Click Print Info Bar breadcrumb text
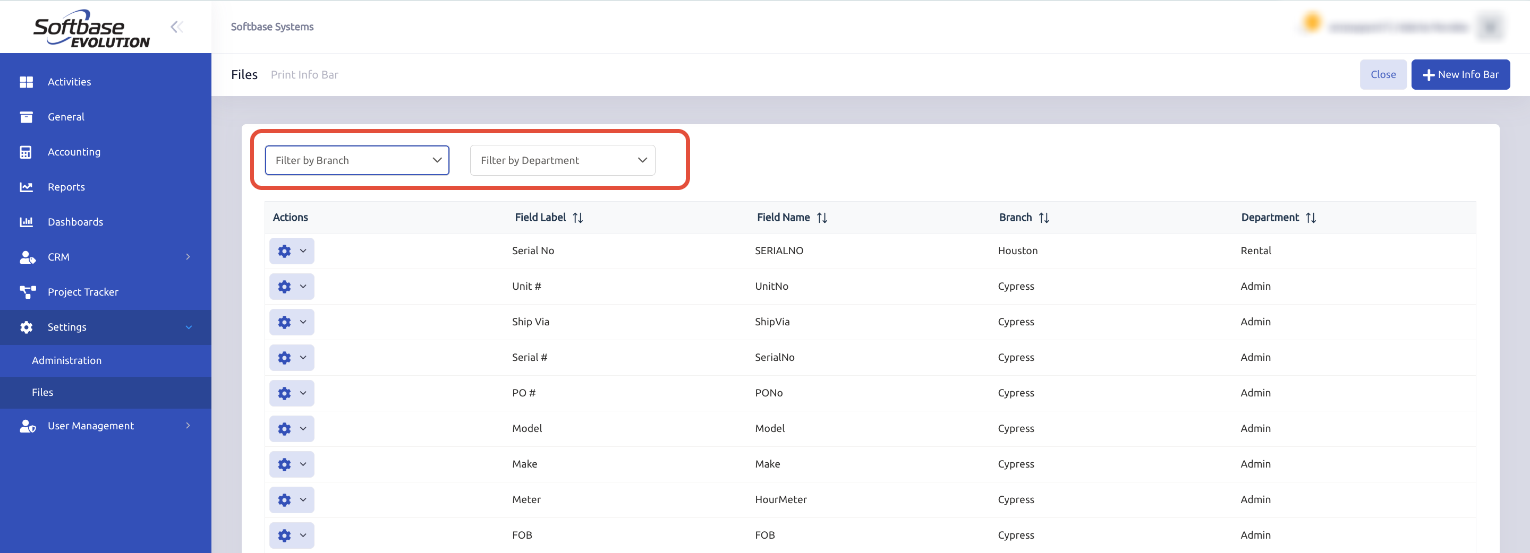This screenshot has height=553, width=1530. 304,75
